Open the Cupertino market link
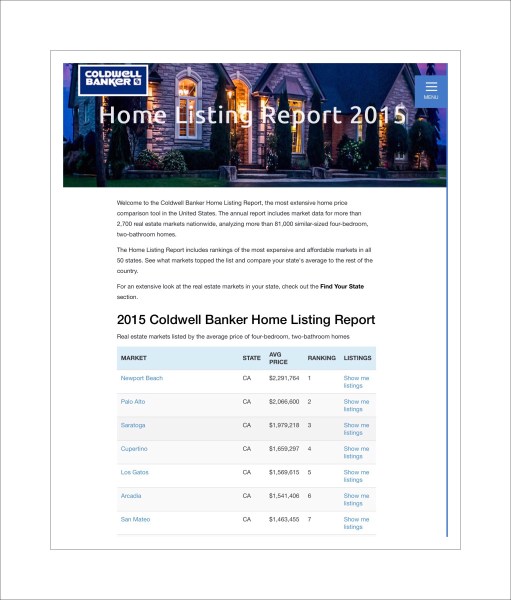511x600 pixels. click(x=134, y=448)
